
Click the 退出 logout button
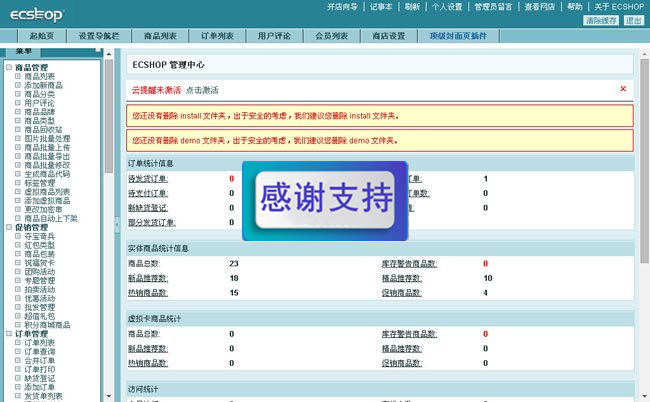[633, 20]
